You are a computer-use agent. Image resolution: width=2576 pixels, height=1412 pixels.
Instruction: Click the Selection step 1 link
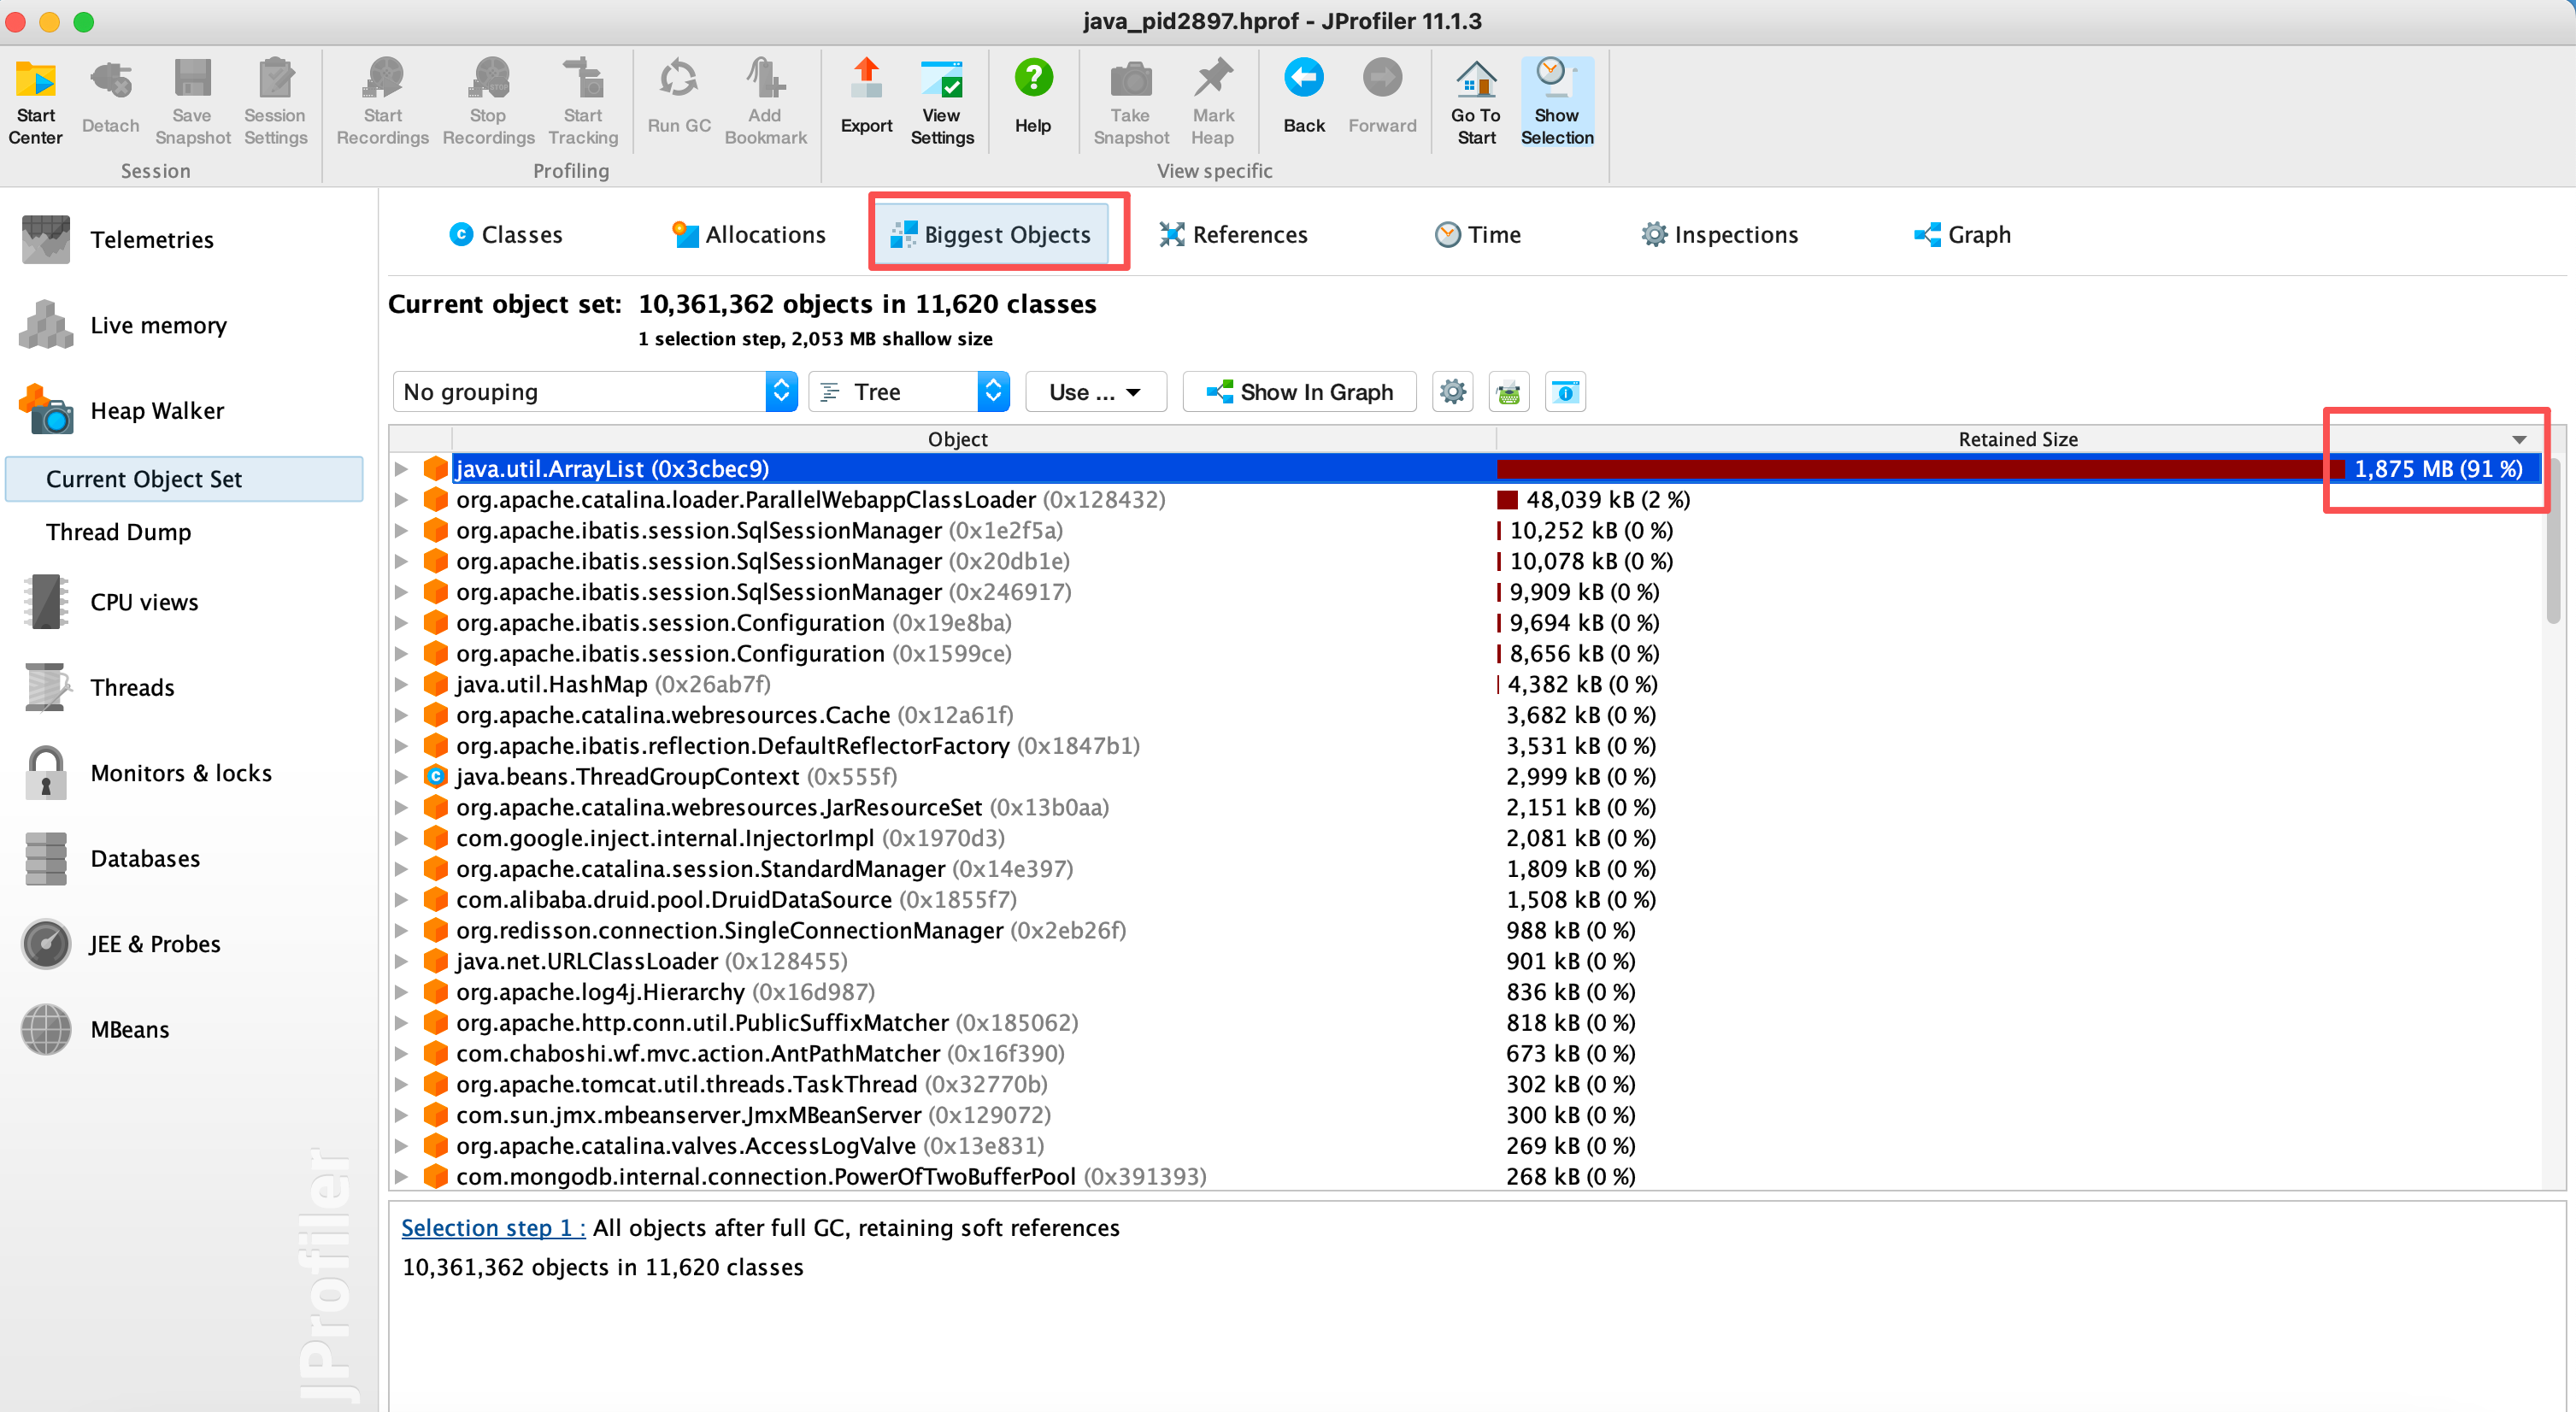point(493,1228)
